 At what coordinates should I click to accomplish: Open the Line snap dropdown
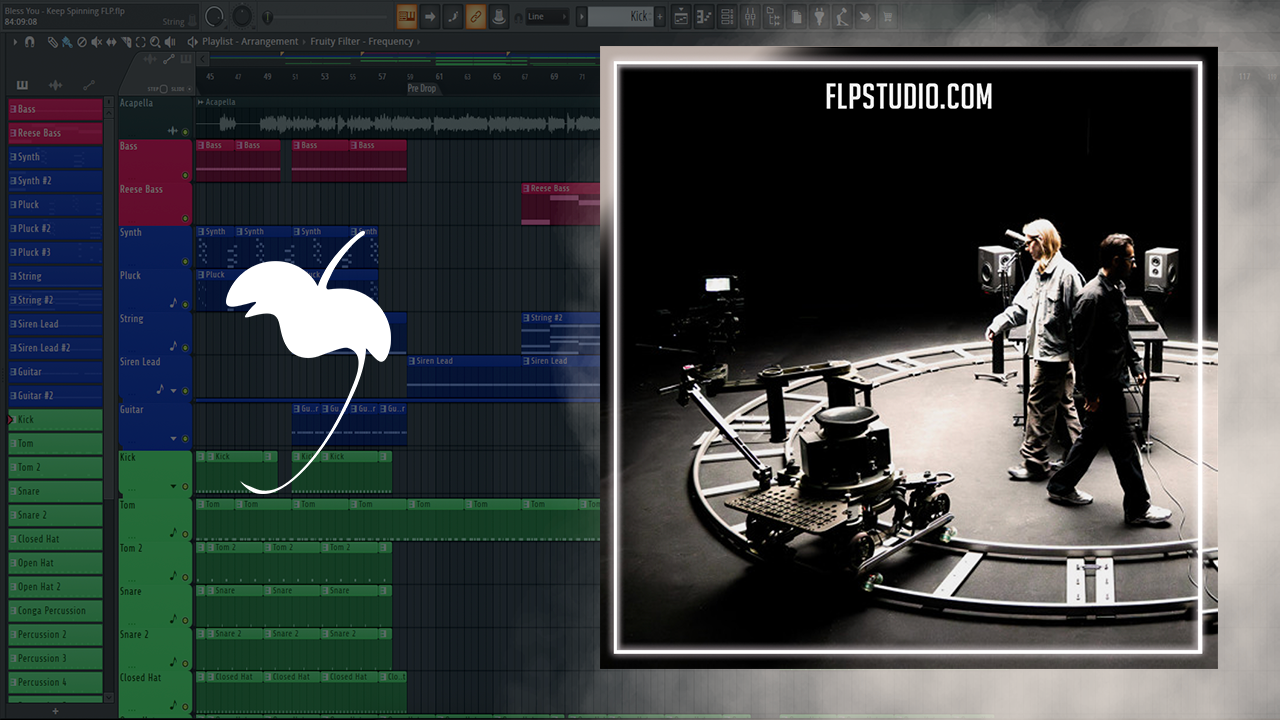tap(547, 17)
